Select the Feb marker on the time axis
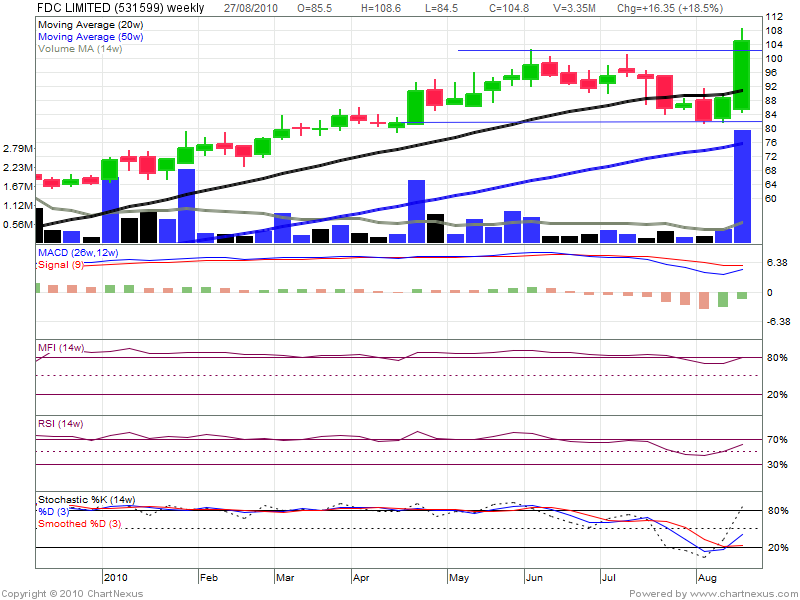This screenshot has width=800, height=600. [209, 577]
